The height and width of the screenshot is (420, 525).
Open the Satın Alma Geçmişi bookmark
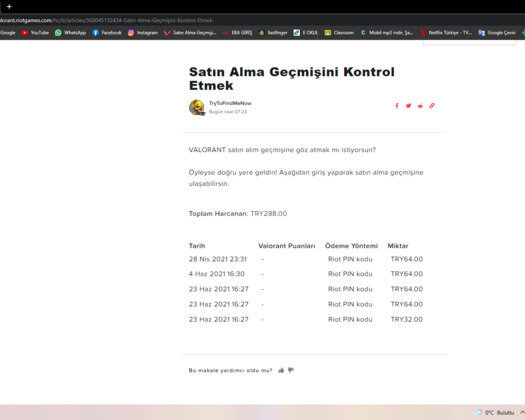pyautogui.click(x=190, y=32)
